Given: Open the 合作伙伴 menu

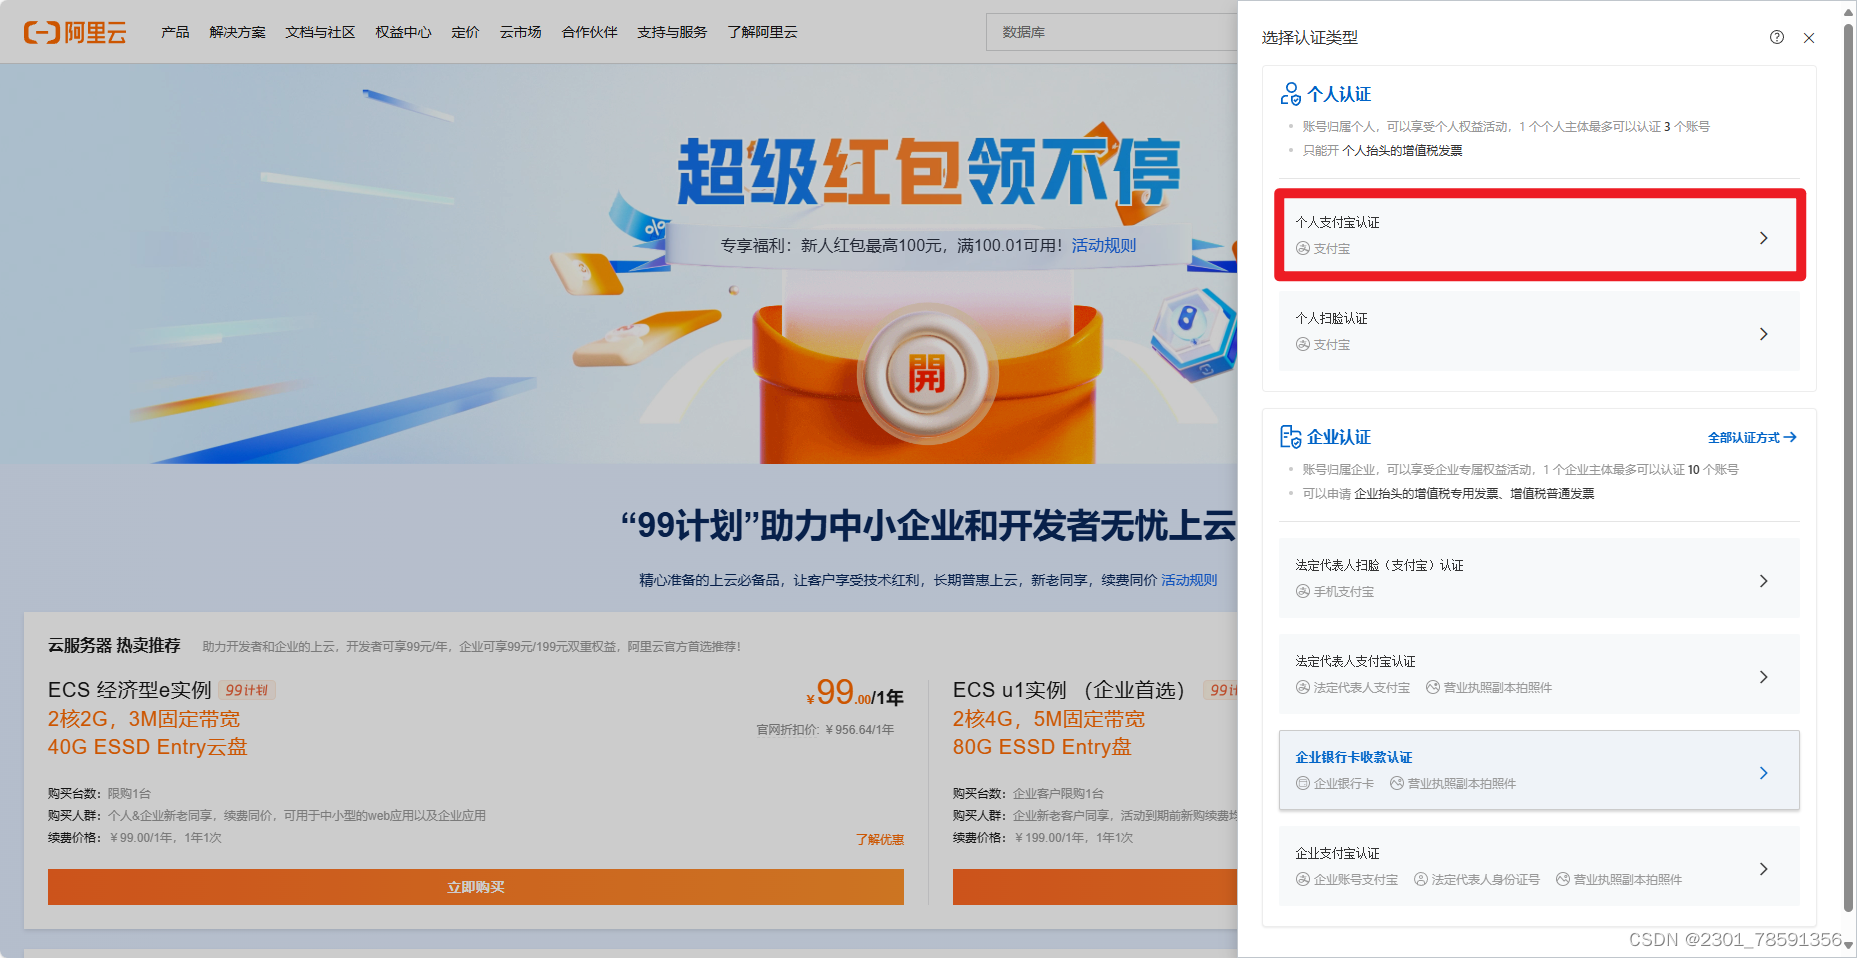Looking at the screenshot, I should coord(590,32).
